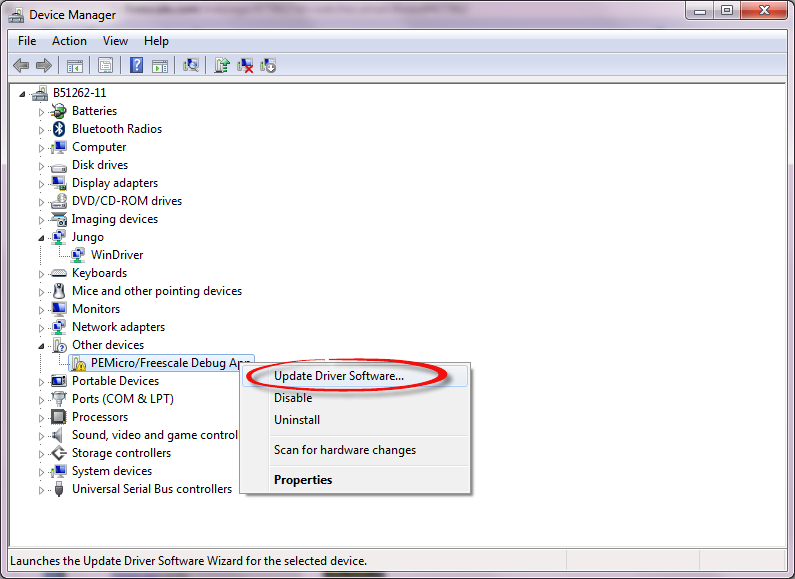Select the WinDriver device label
This screenshot has height=579, width=795.
(x=117, y=255)
